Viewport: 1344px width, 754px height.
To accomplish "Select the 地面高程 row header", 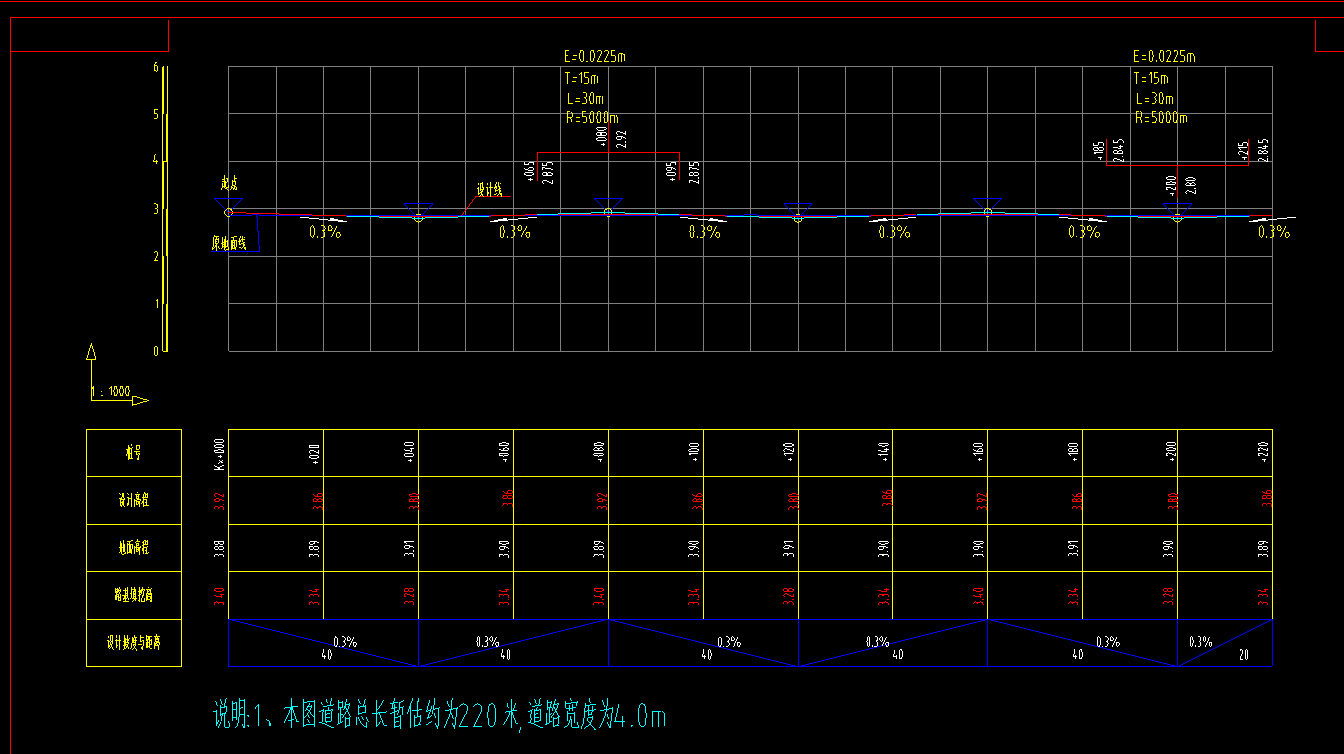I will [x=134, y=548].
